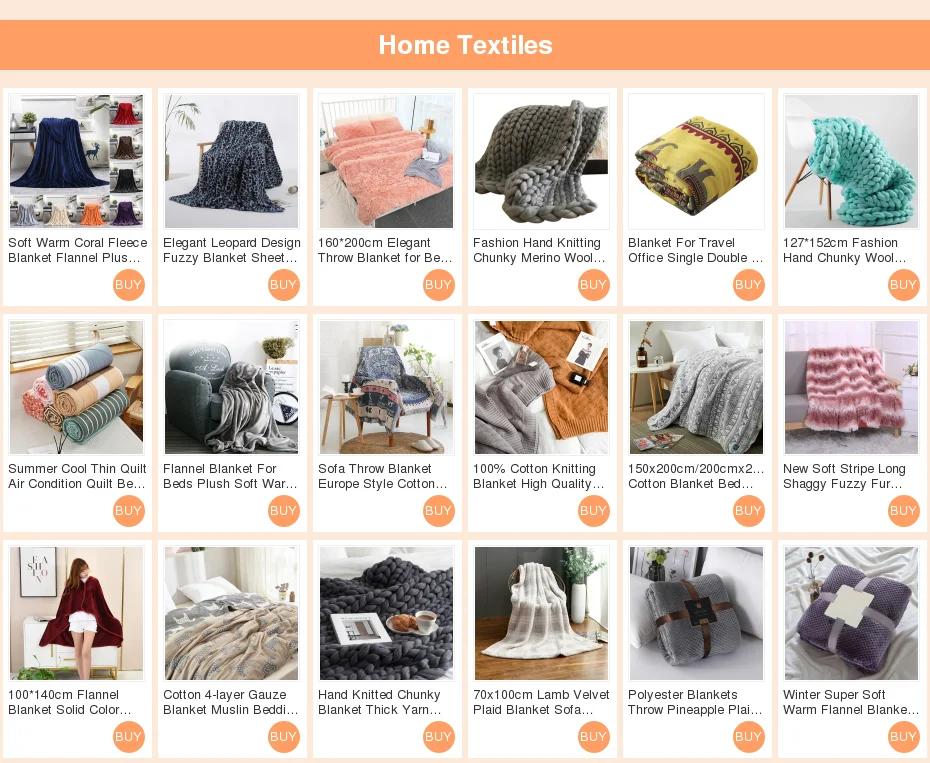930x763 pixels.
Task: Click BUY for 100% Cotton Knitting Blanket
Action: tap(593, 511)
